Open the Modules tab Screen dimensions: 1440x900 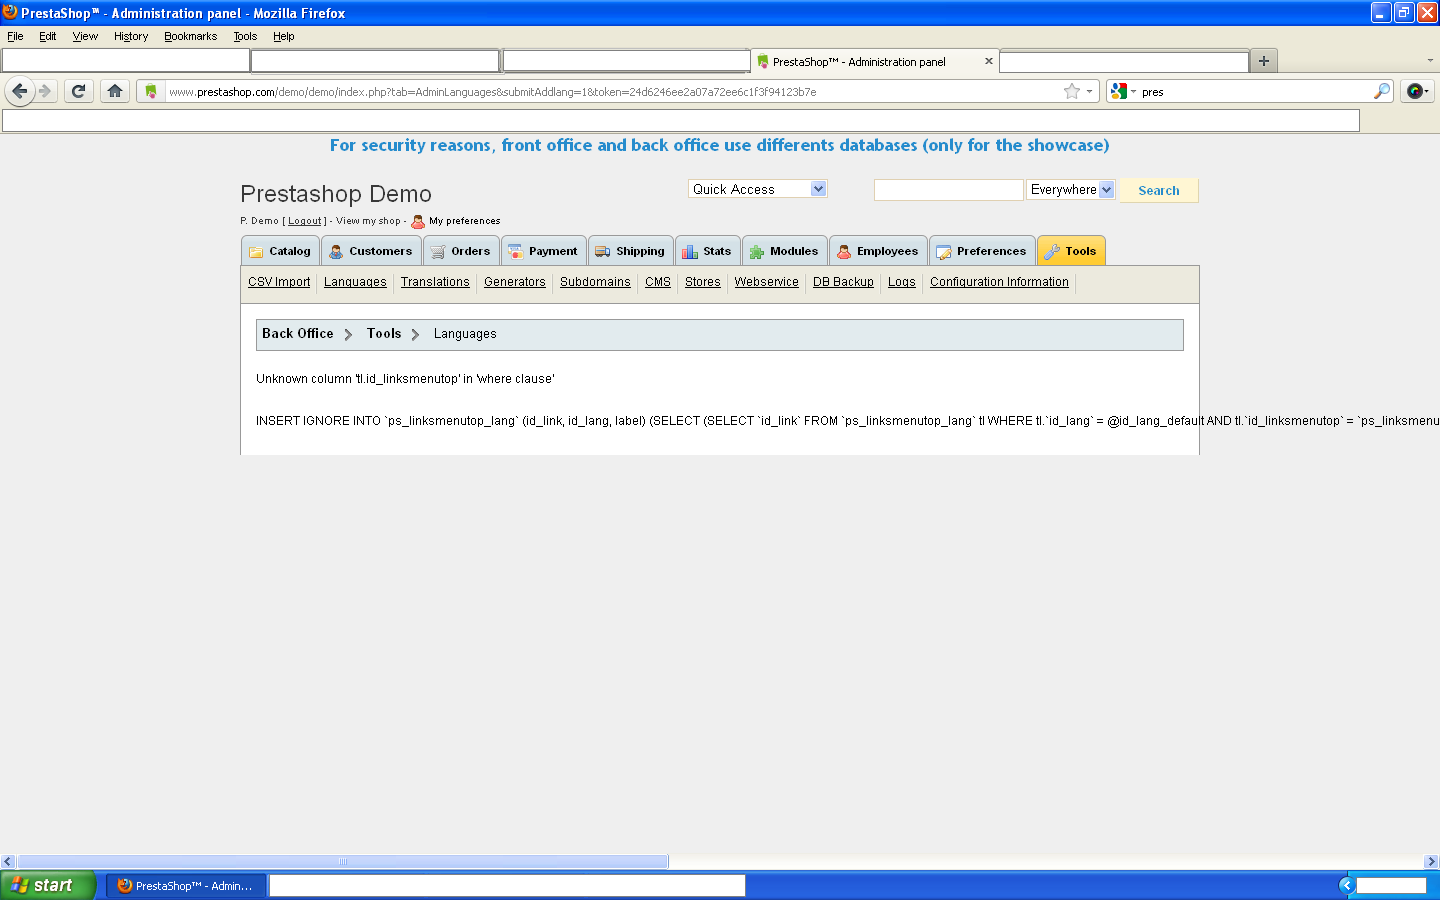coord(784,251)
